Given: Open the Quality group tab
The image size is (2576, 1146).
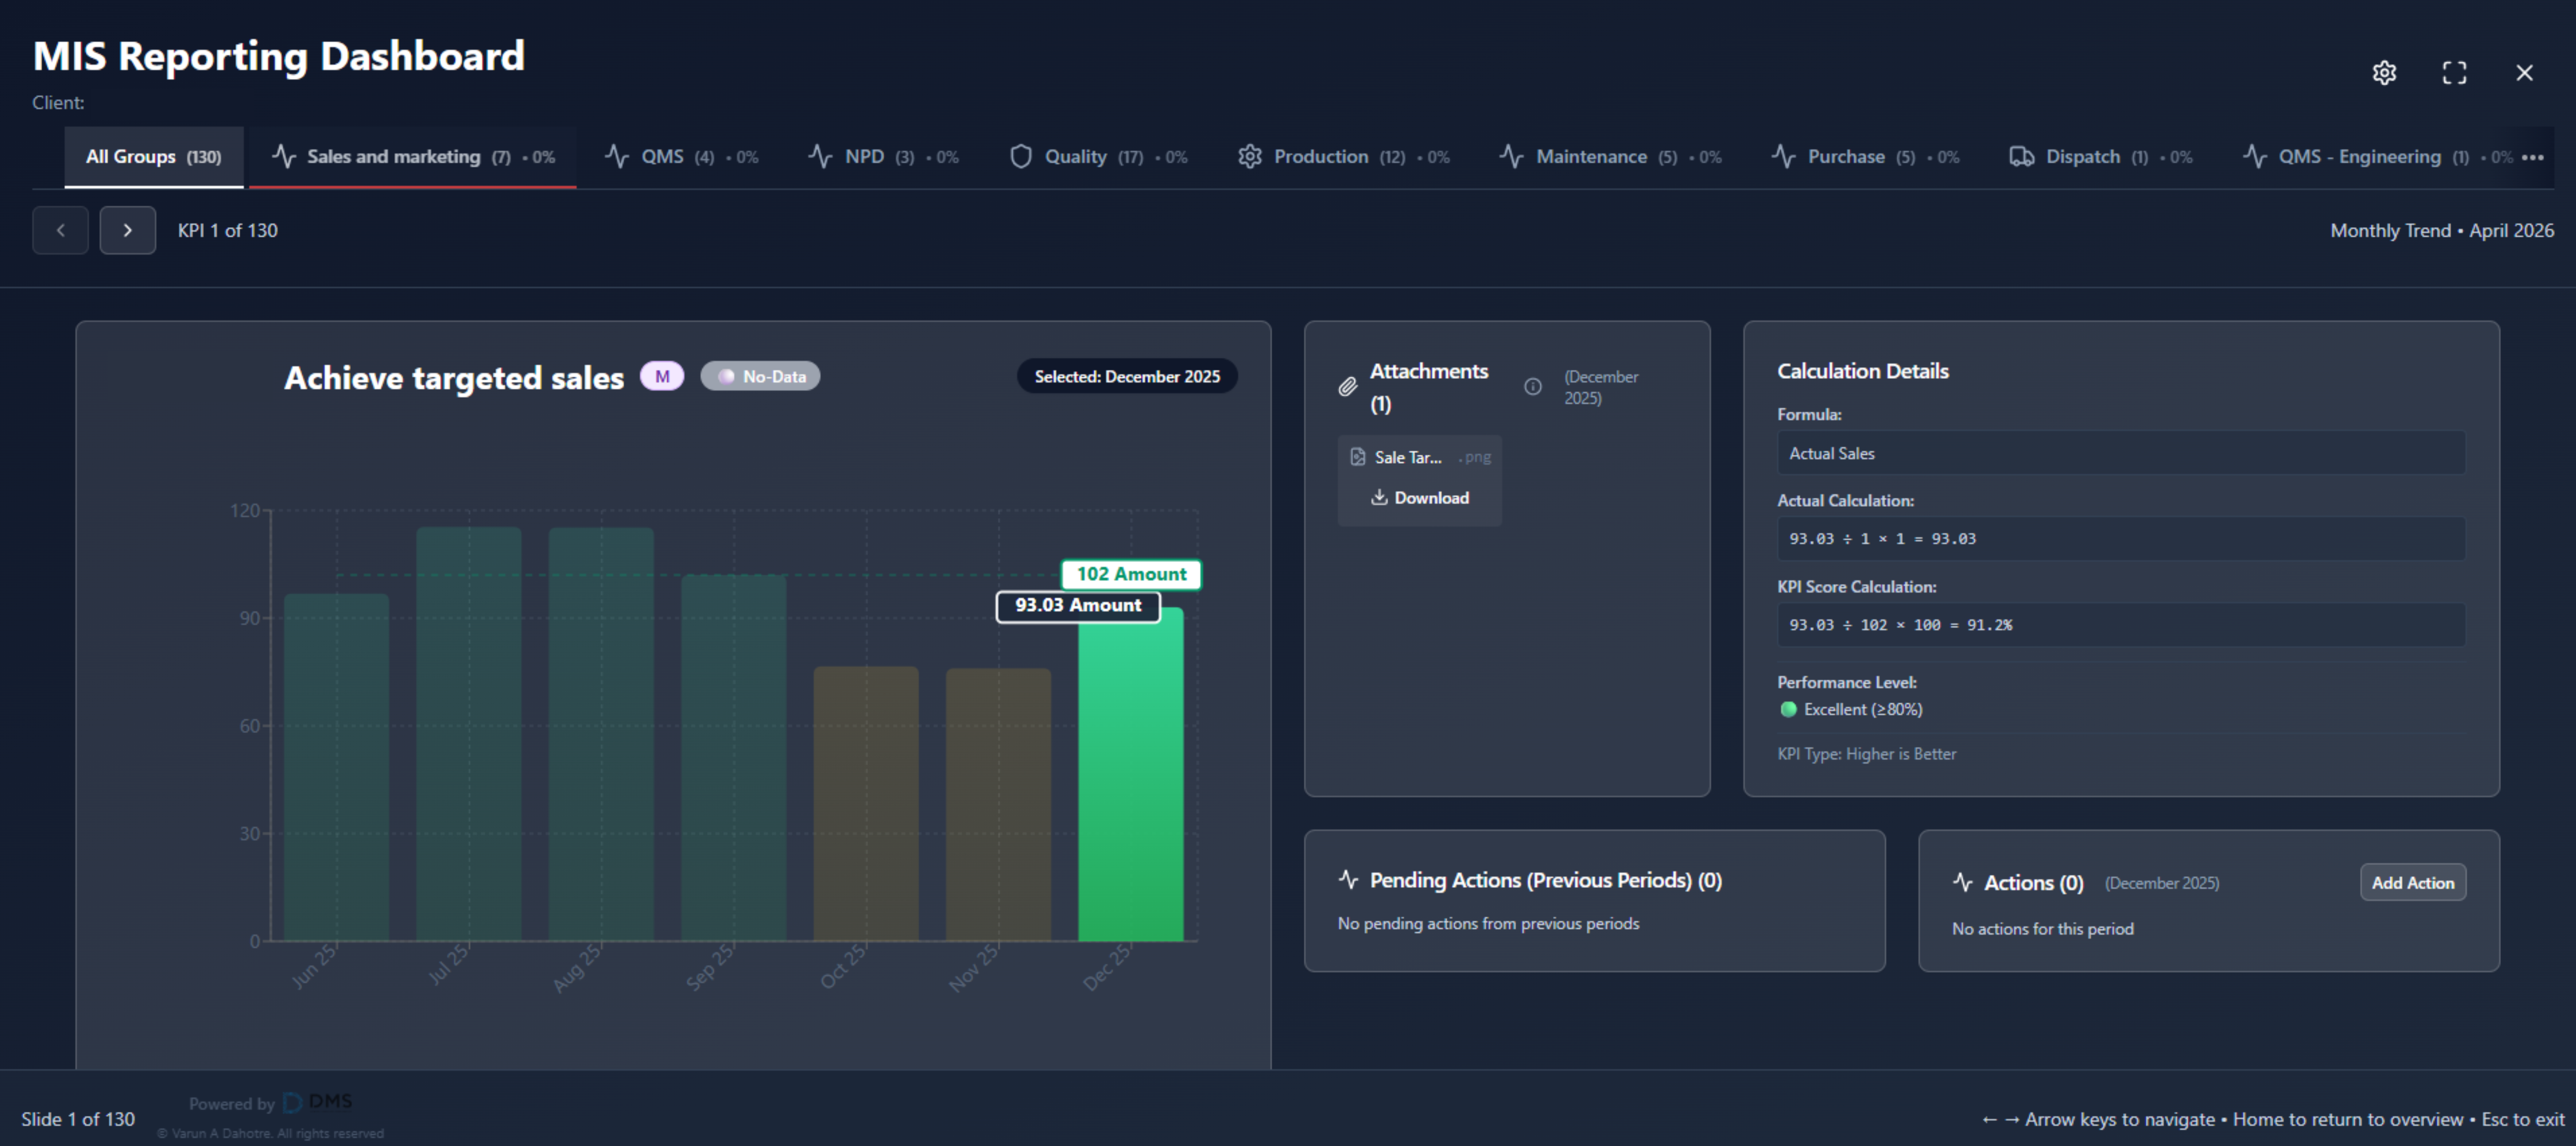Looking at the screenshot, I should 1098,157.
